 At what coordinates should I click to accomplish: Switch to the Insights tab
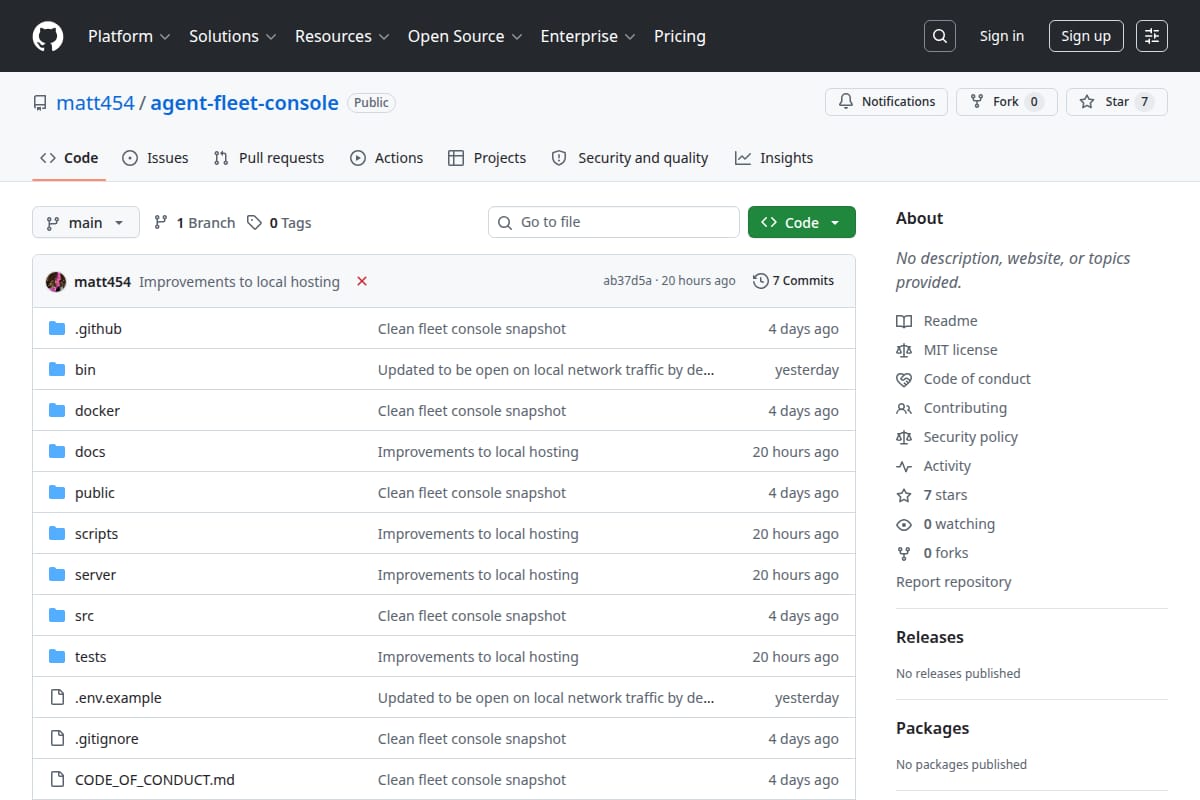click(x=774, y=158)
